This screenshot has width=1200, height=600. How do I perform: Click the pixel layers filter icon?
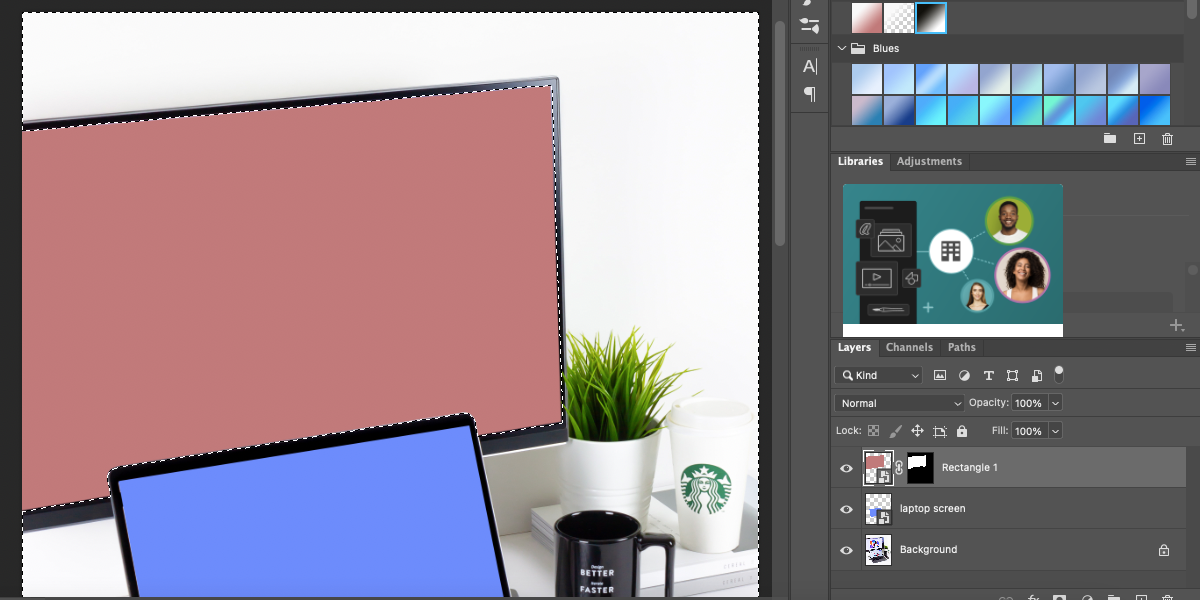(x=940, y=375)
